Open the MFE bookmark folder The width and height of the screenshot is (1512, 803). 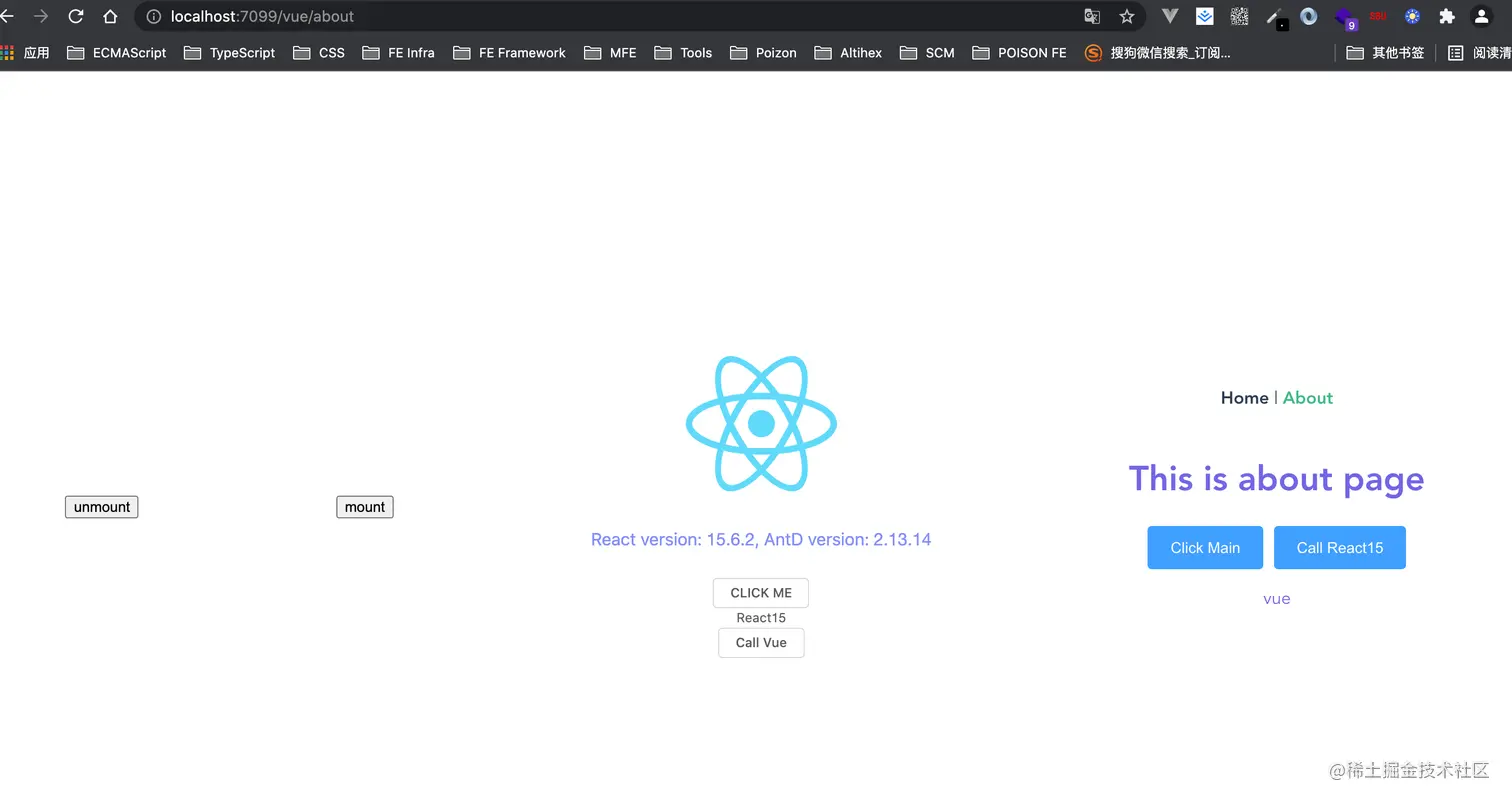[610, 53]
